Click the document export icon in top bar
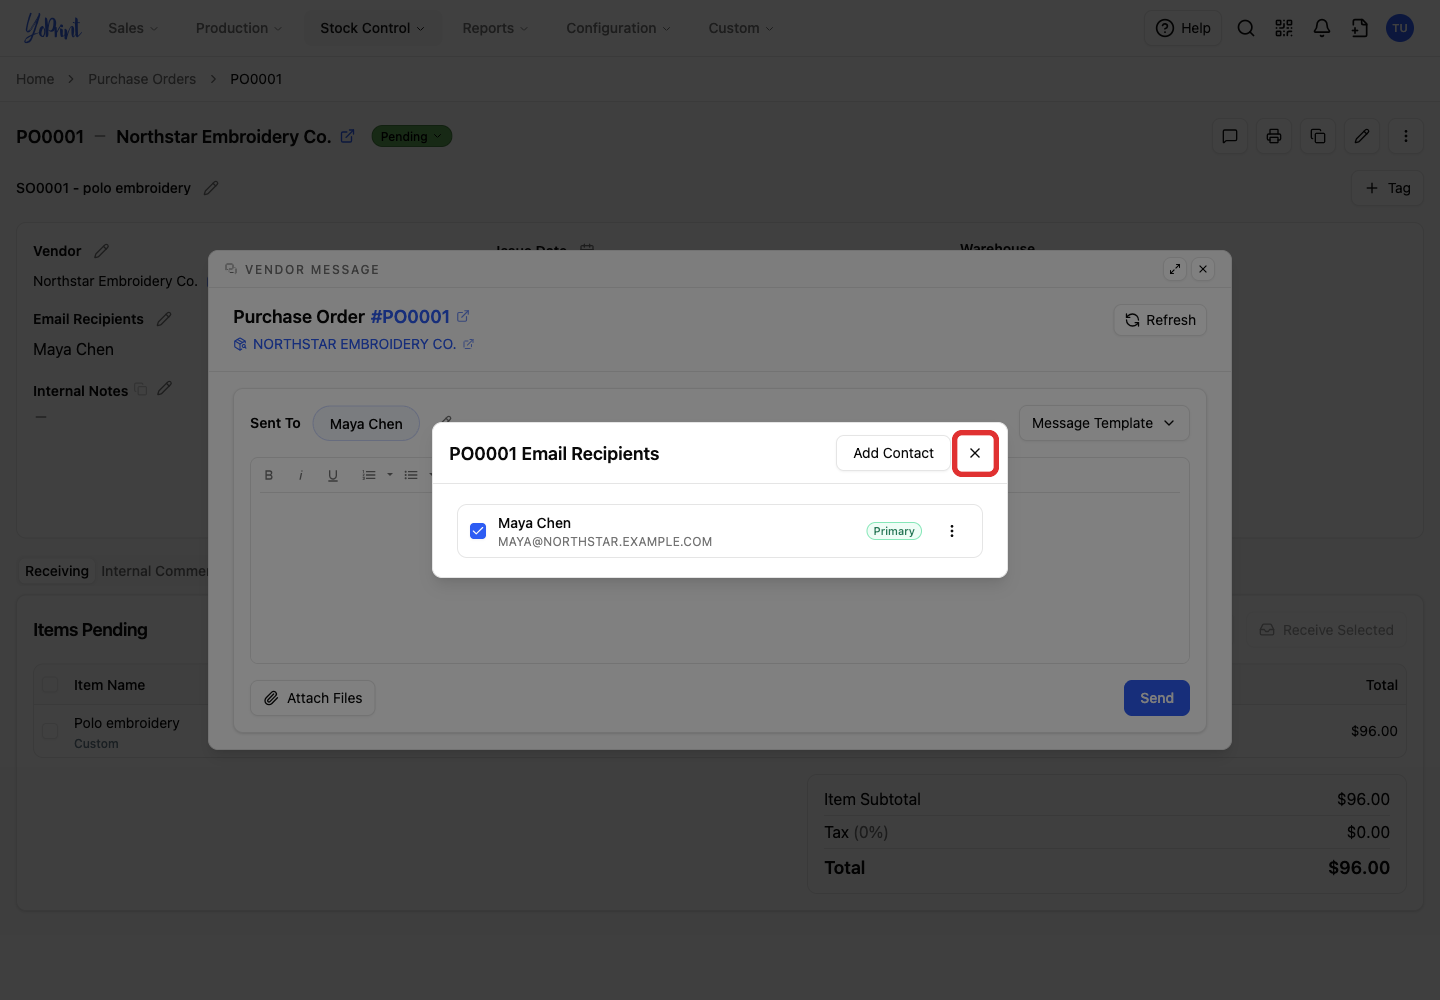The width and height of the screenshot is (1440, 1000). coord(1360,28)
